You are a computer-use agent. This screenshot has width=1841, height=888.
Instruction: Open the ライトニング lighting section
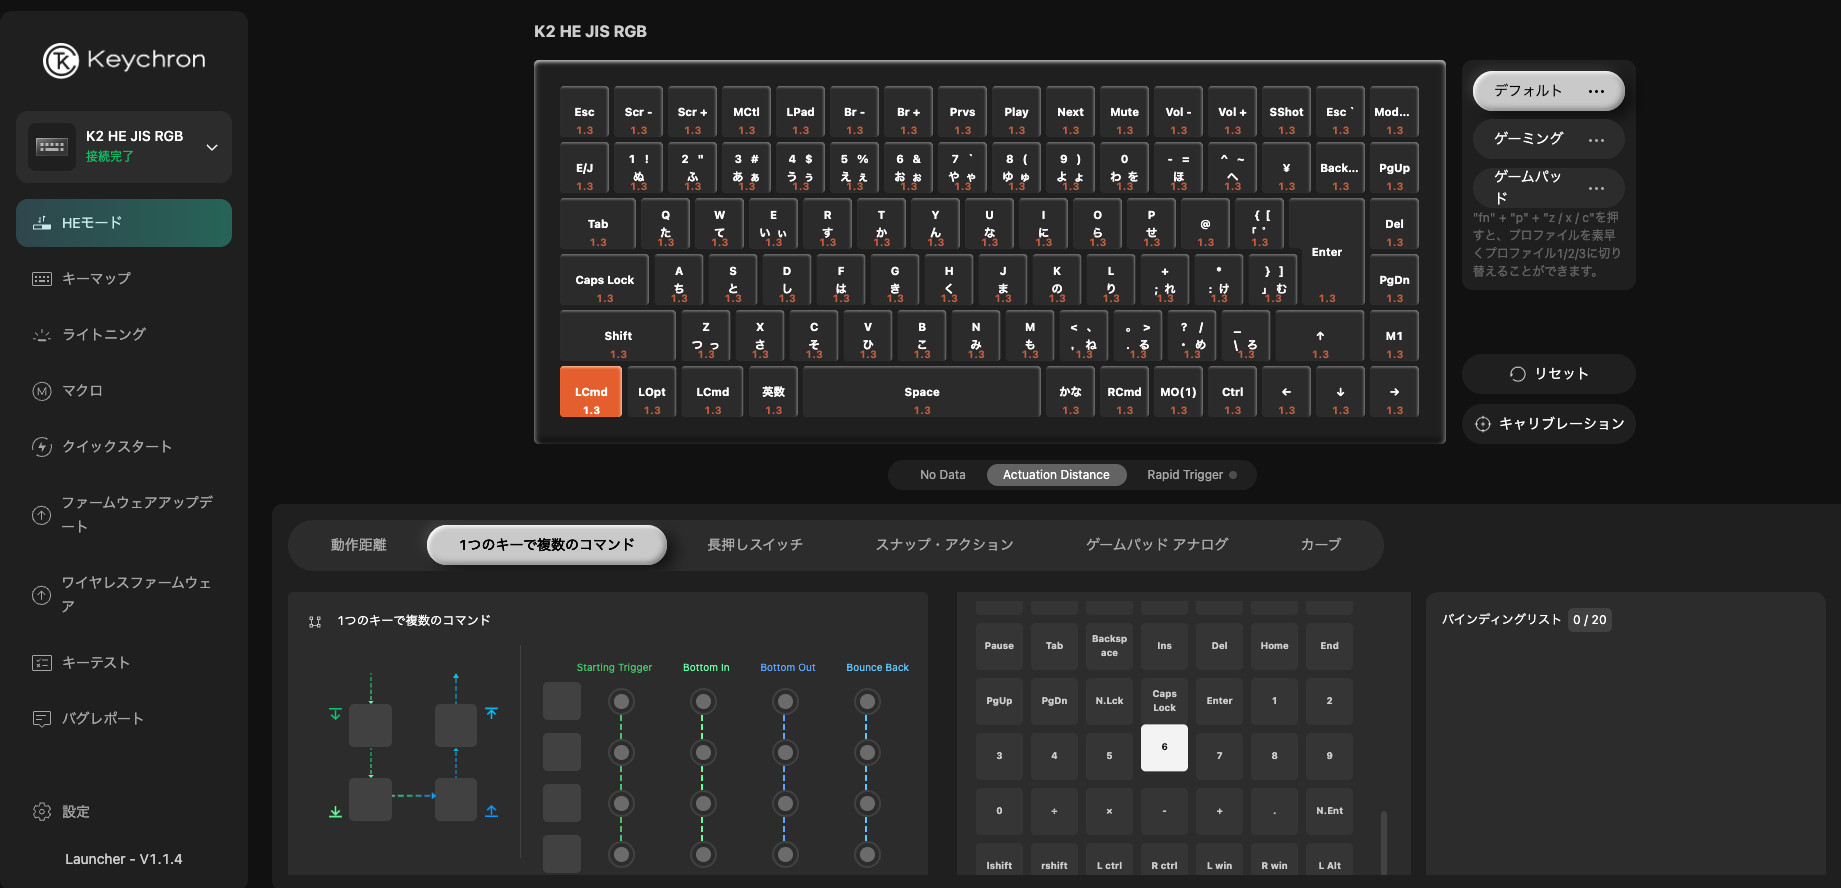[x=103, y=335]
